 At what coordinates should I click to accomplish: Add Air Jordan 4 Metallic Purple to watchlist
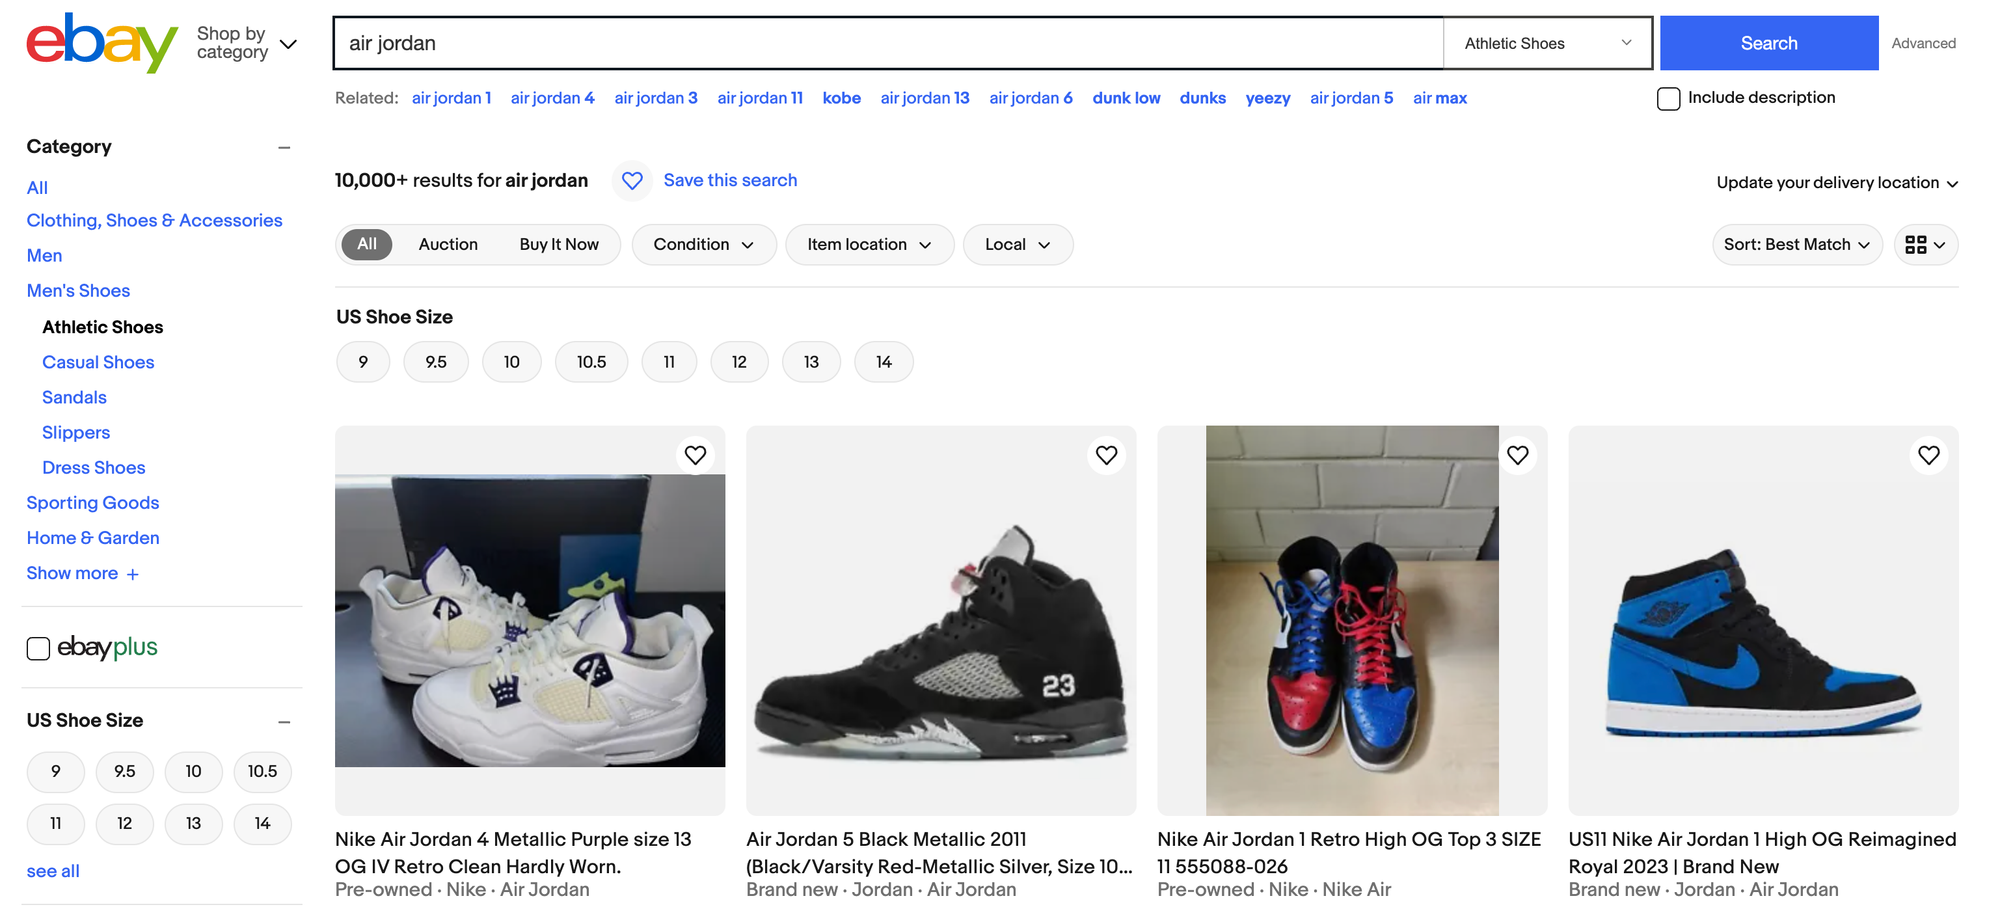[x=695, y=455]
